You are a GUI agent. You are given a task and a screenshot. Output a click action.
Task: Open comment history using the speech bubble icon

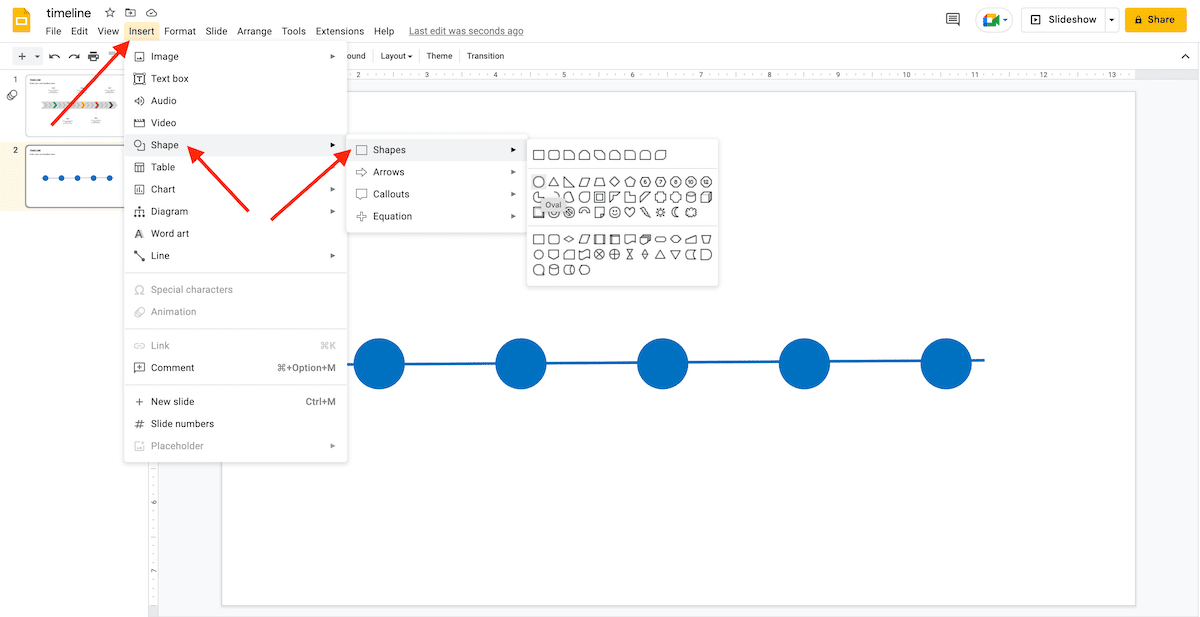(952, 19)
